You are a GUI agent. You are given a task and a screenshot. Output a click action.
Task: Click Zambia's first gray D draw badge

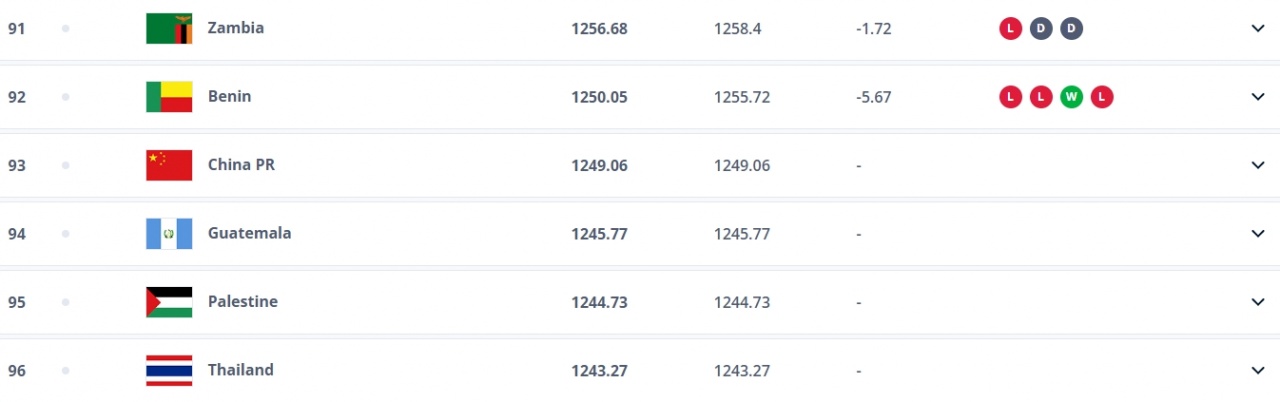tap(1041, 28)
